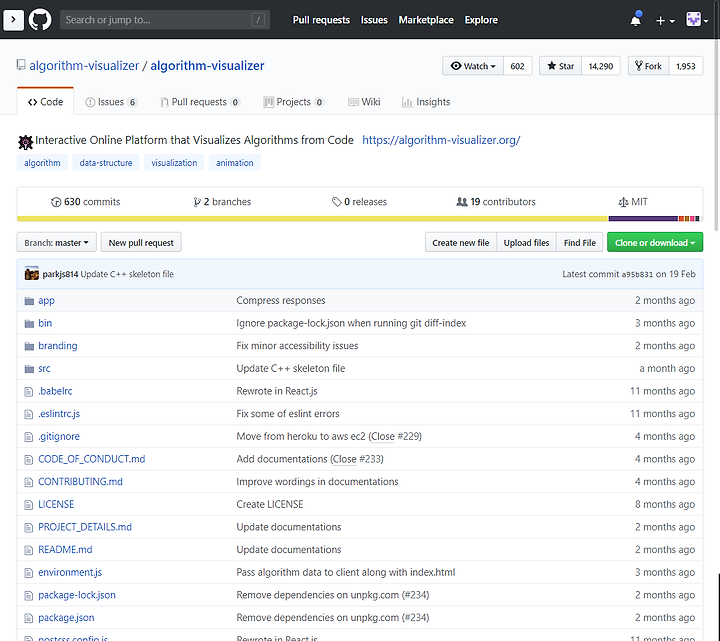Screen dimensions: 720x641
Task: Open the src folder icon
Action: click(x=29, y=369)
